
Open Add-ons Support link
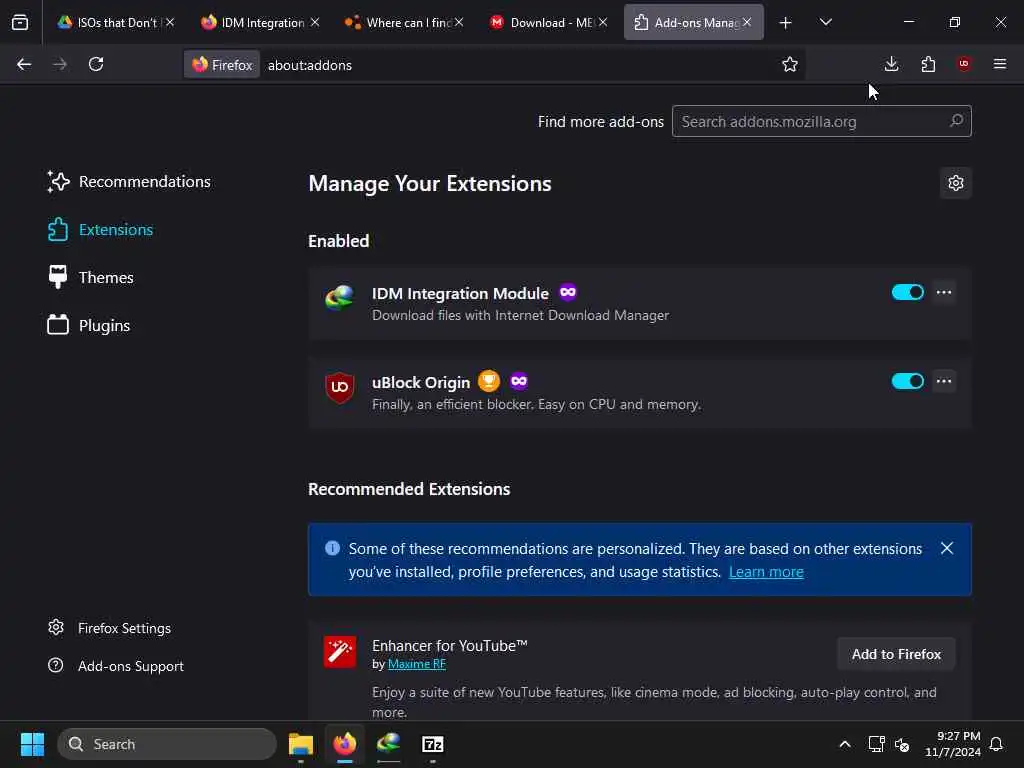[x=116, y=666]
